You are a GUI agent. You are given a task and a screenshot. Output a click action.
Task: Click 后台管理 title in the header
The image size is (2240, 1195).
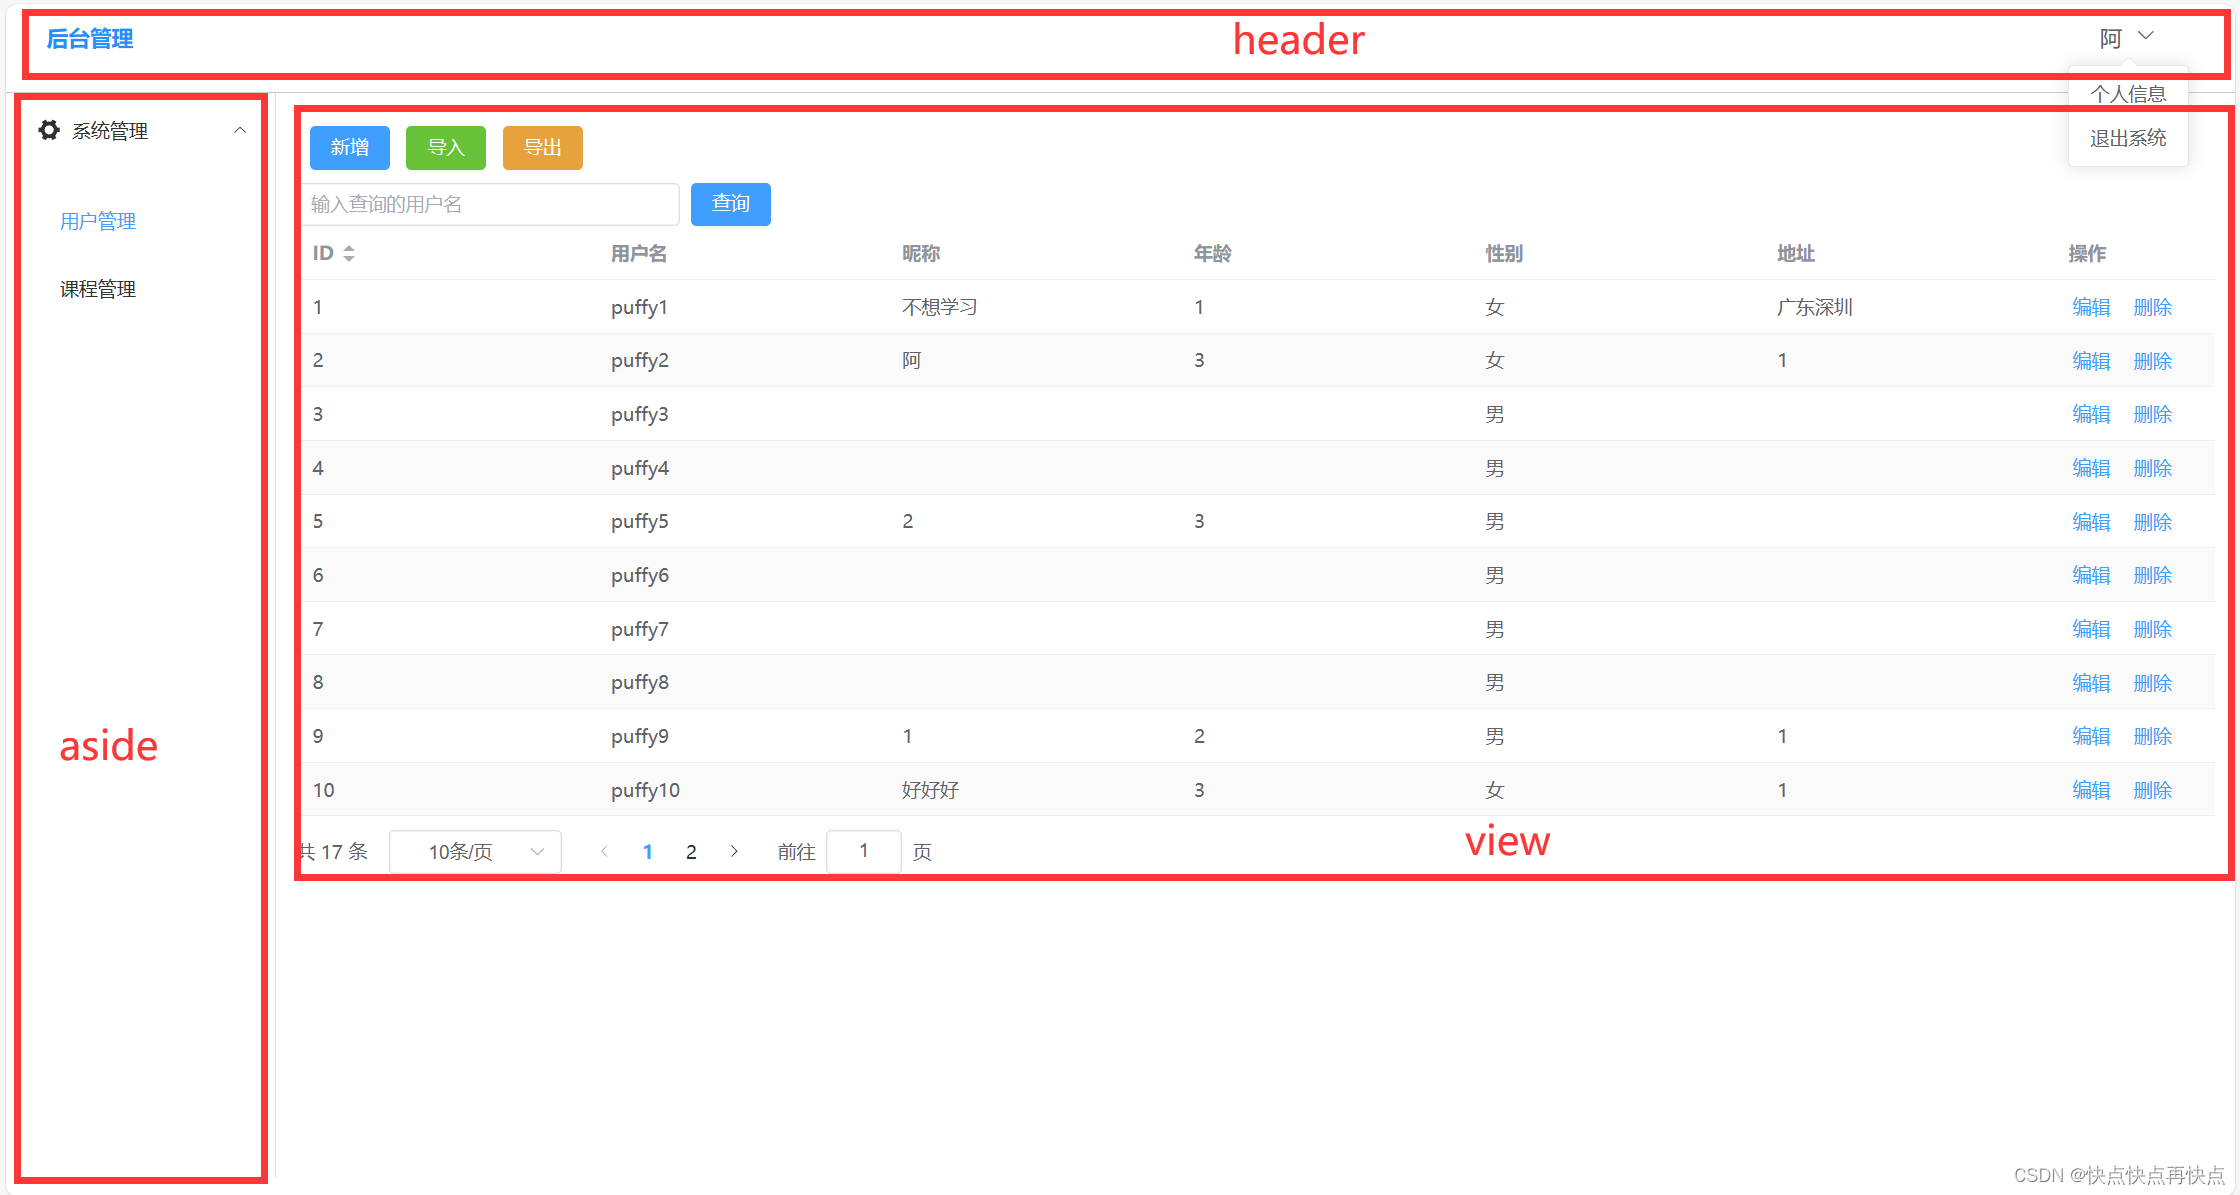[x=90, y=39]
